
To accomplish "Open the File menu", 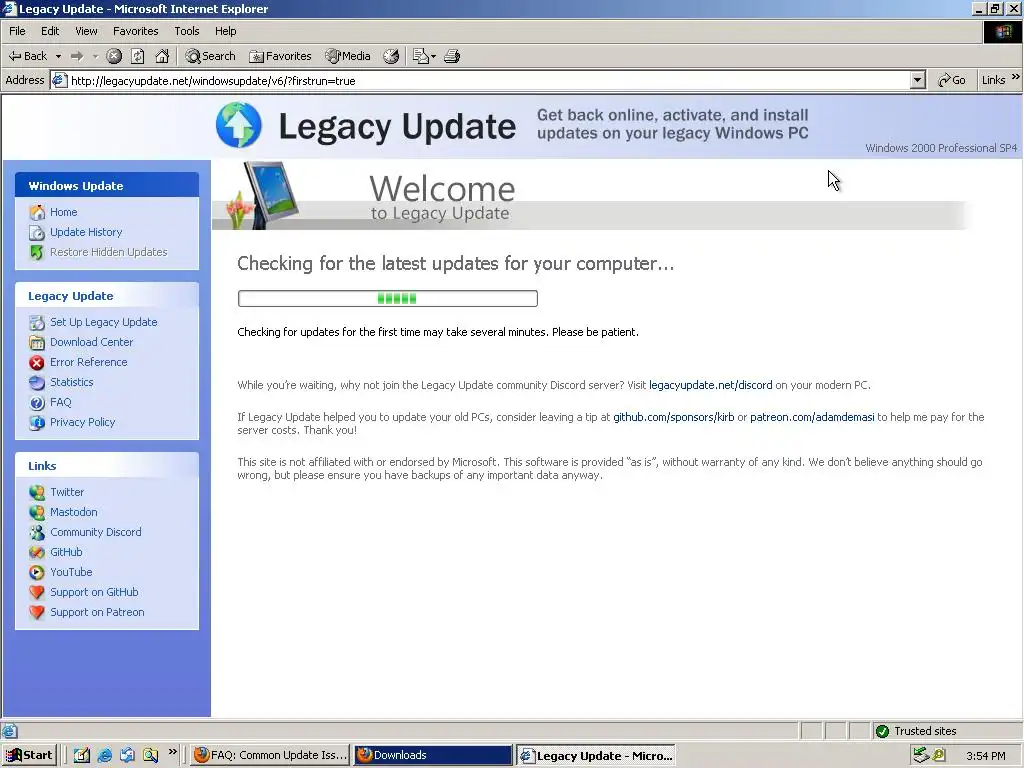I will (x=18, y=31).
